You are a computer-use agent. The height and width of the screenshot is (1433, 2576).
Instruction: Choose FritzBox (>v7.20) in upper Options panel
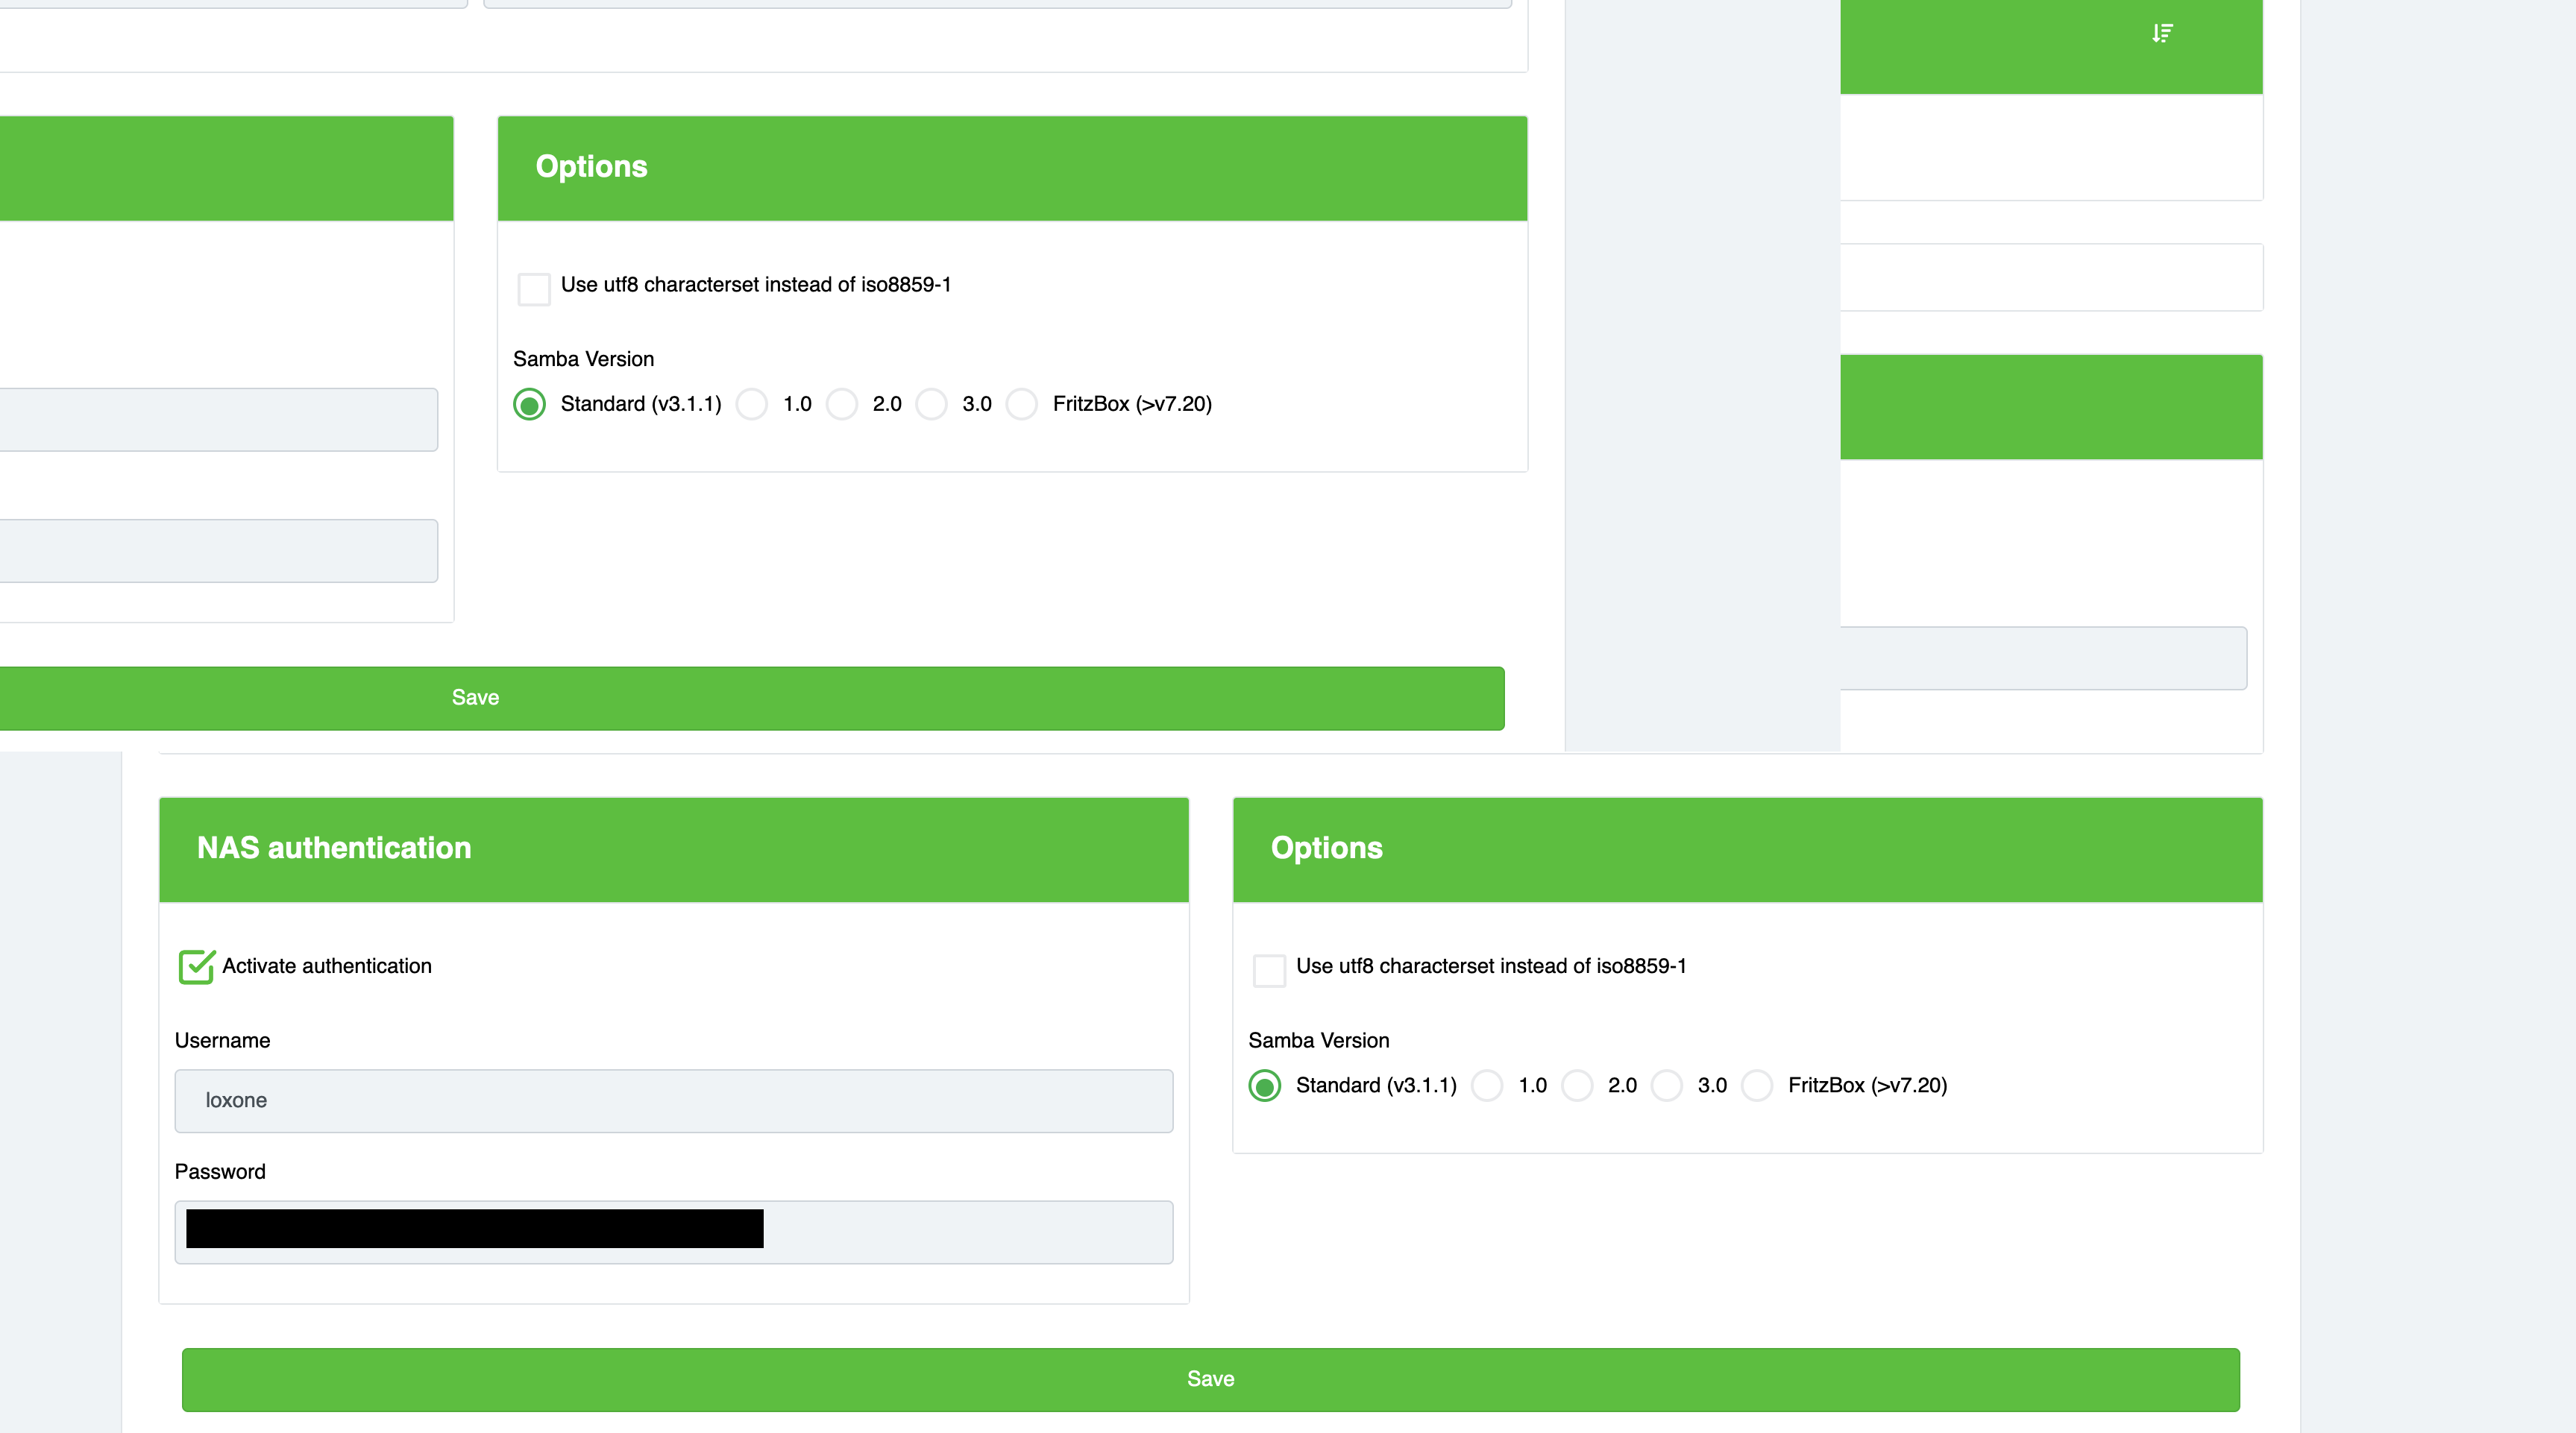[1022, 405]
